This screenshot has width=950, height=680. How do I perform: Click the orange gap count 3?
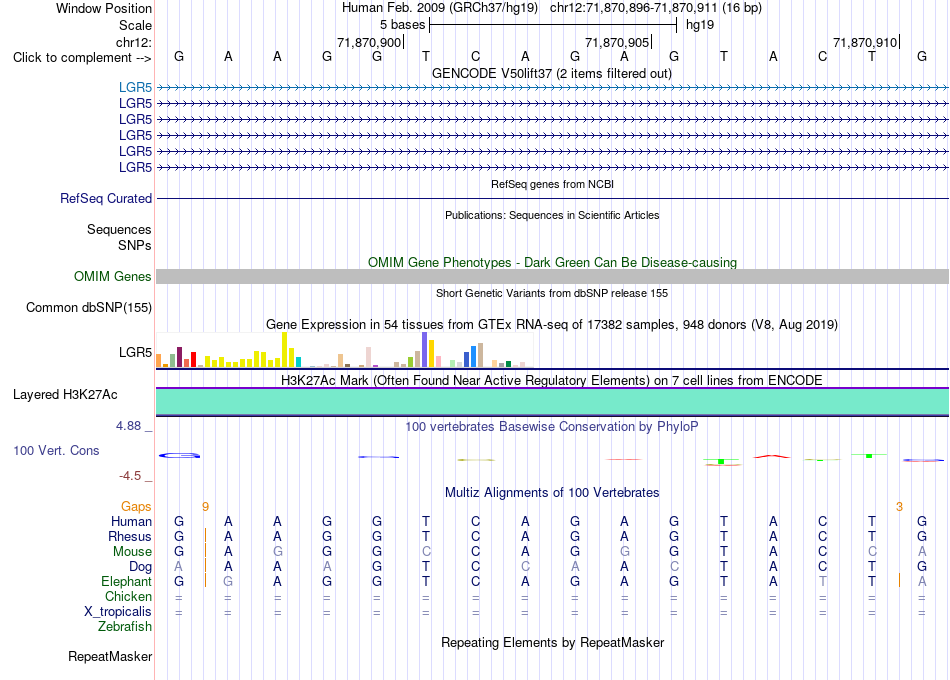coord(899,507)
